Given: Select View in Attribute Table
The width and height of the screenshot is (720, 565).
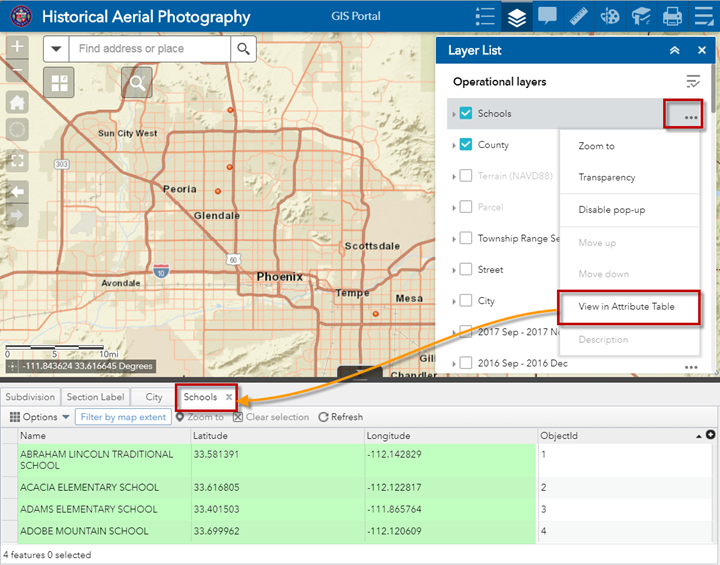Looking at the screenshot, I should 626,307.
